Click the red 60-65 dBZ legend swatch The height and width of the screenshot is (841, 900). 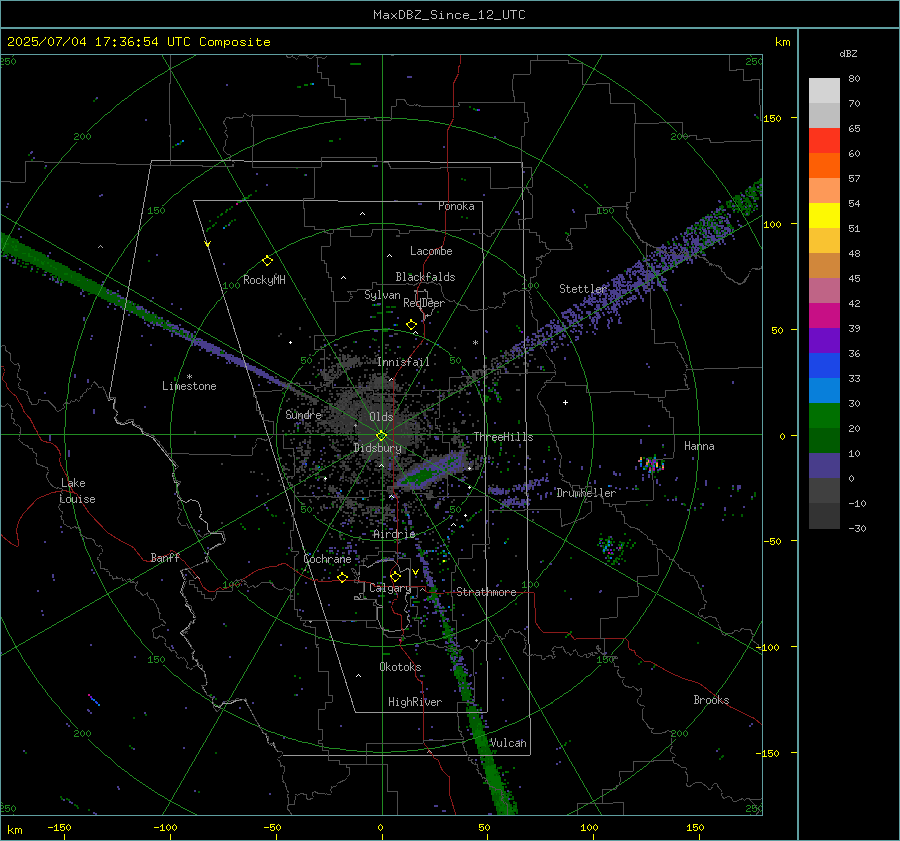(x=824, y=141)
